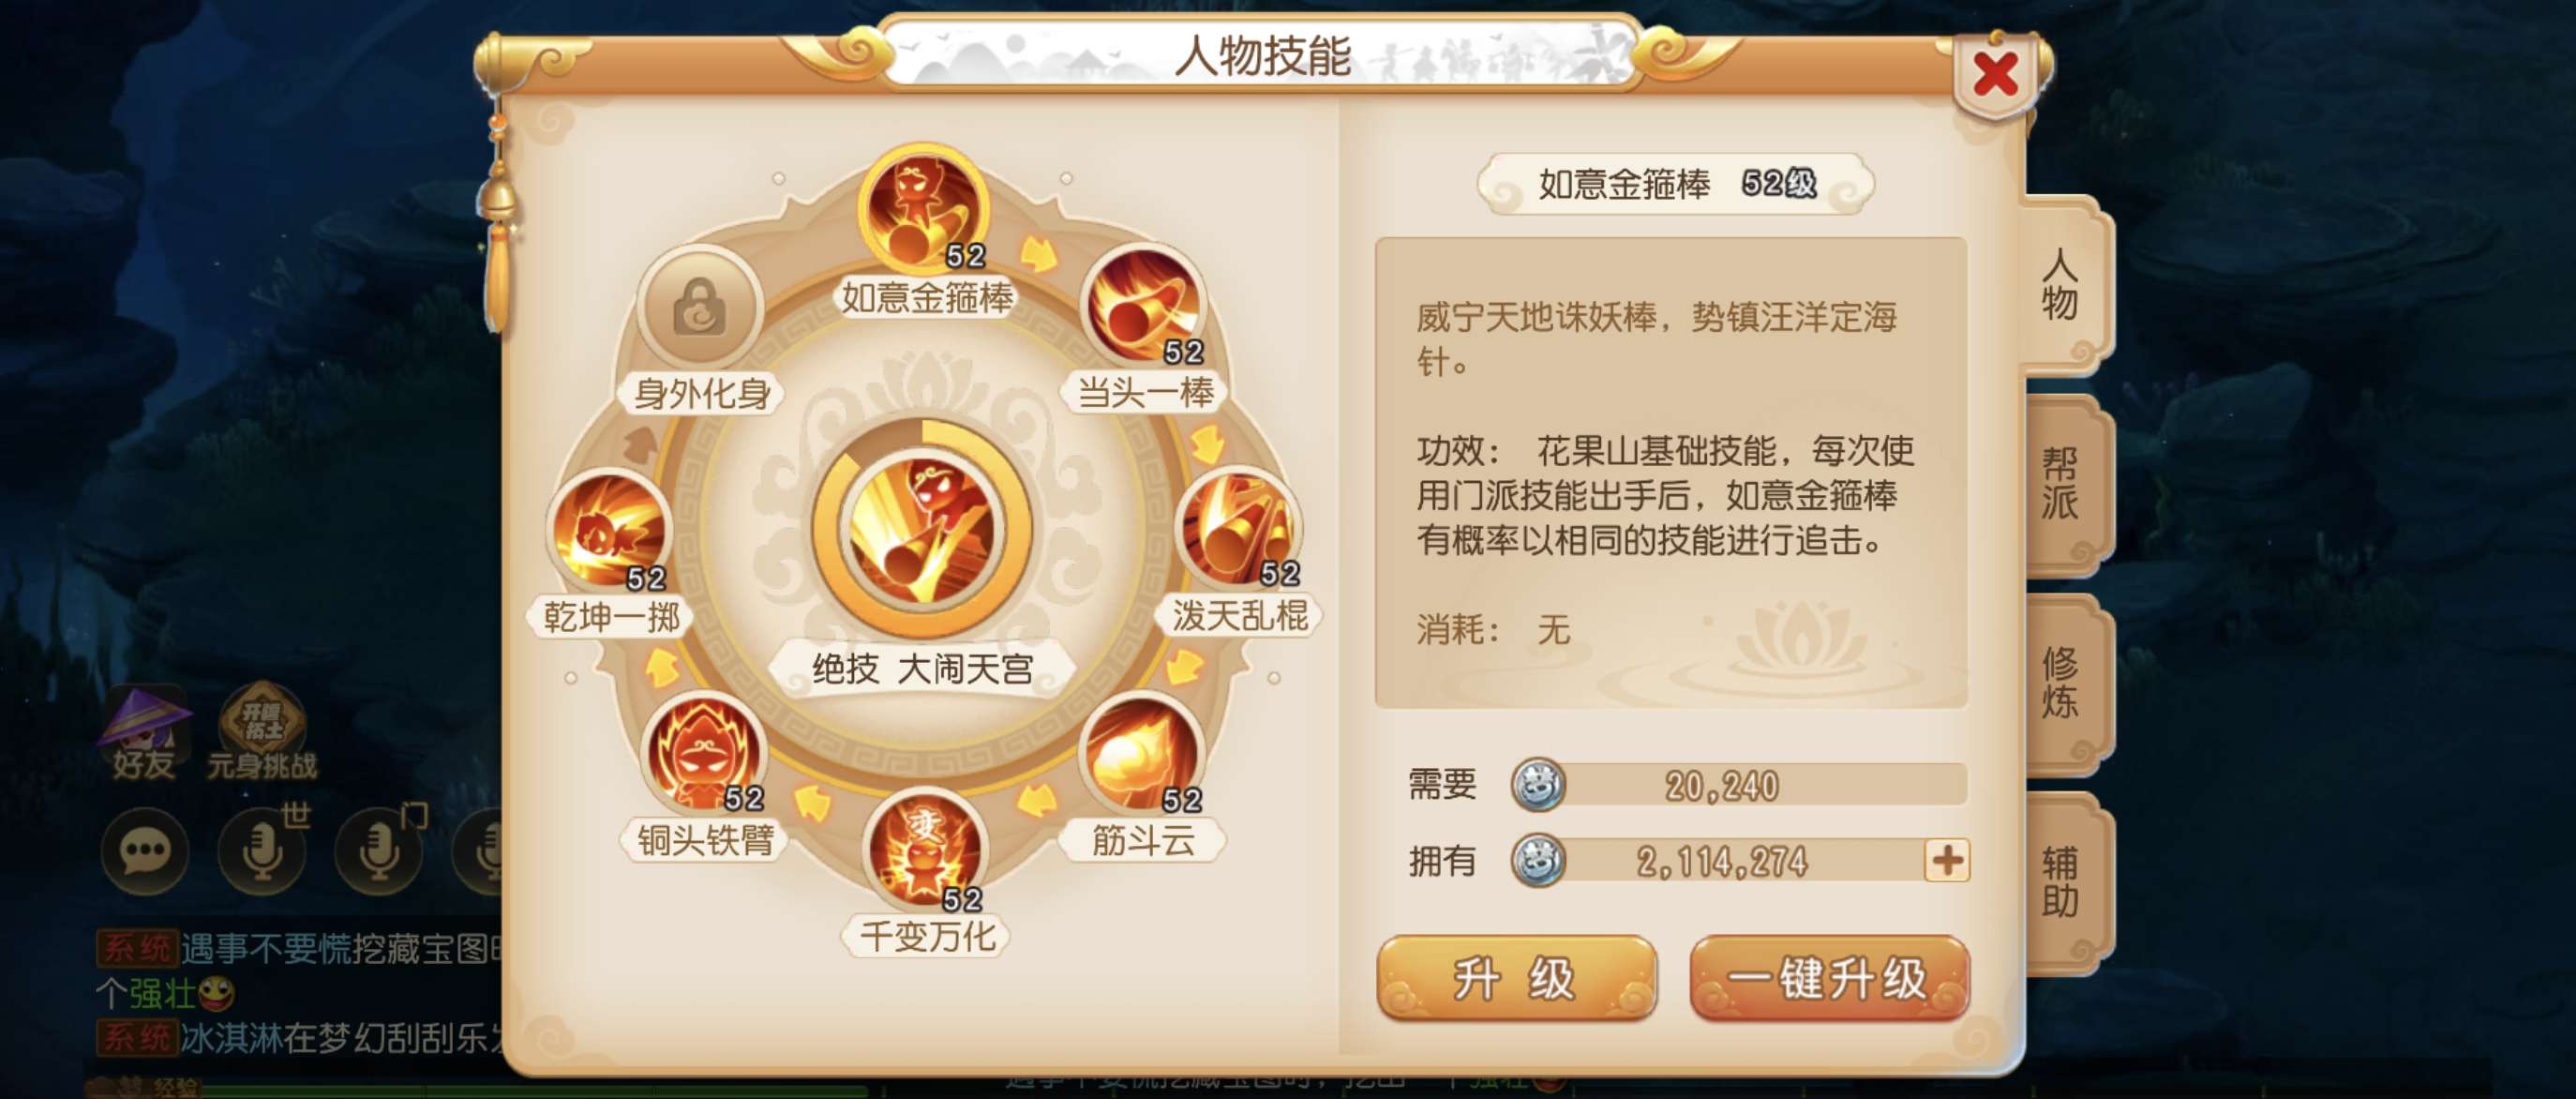This screenshot has height=1099, width=2576.
Task: Switch to the 帮派 tab
Action: (2062, 484)
